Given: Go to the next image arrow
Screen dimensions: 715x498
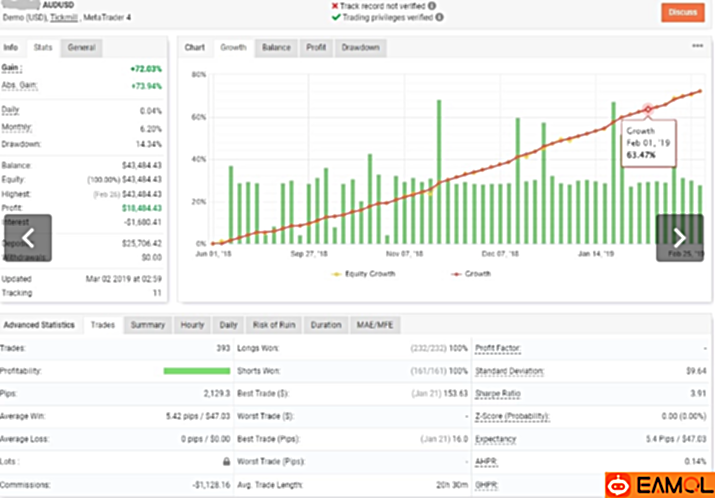Looking at the screenshot, I should 679,238.
